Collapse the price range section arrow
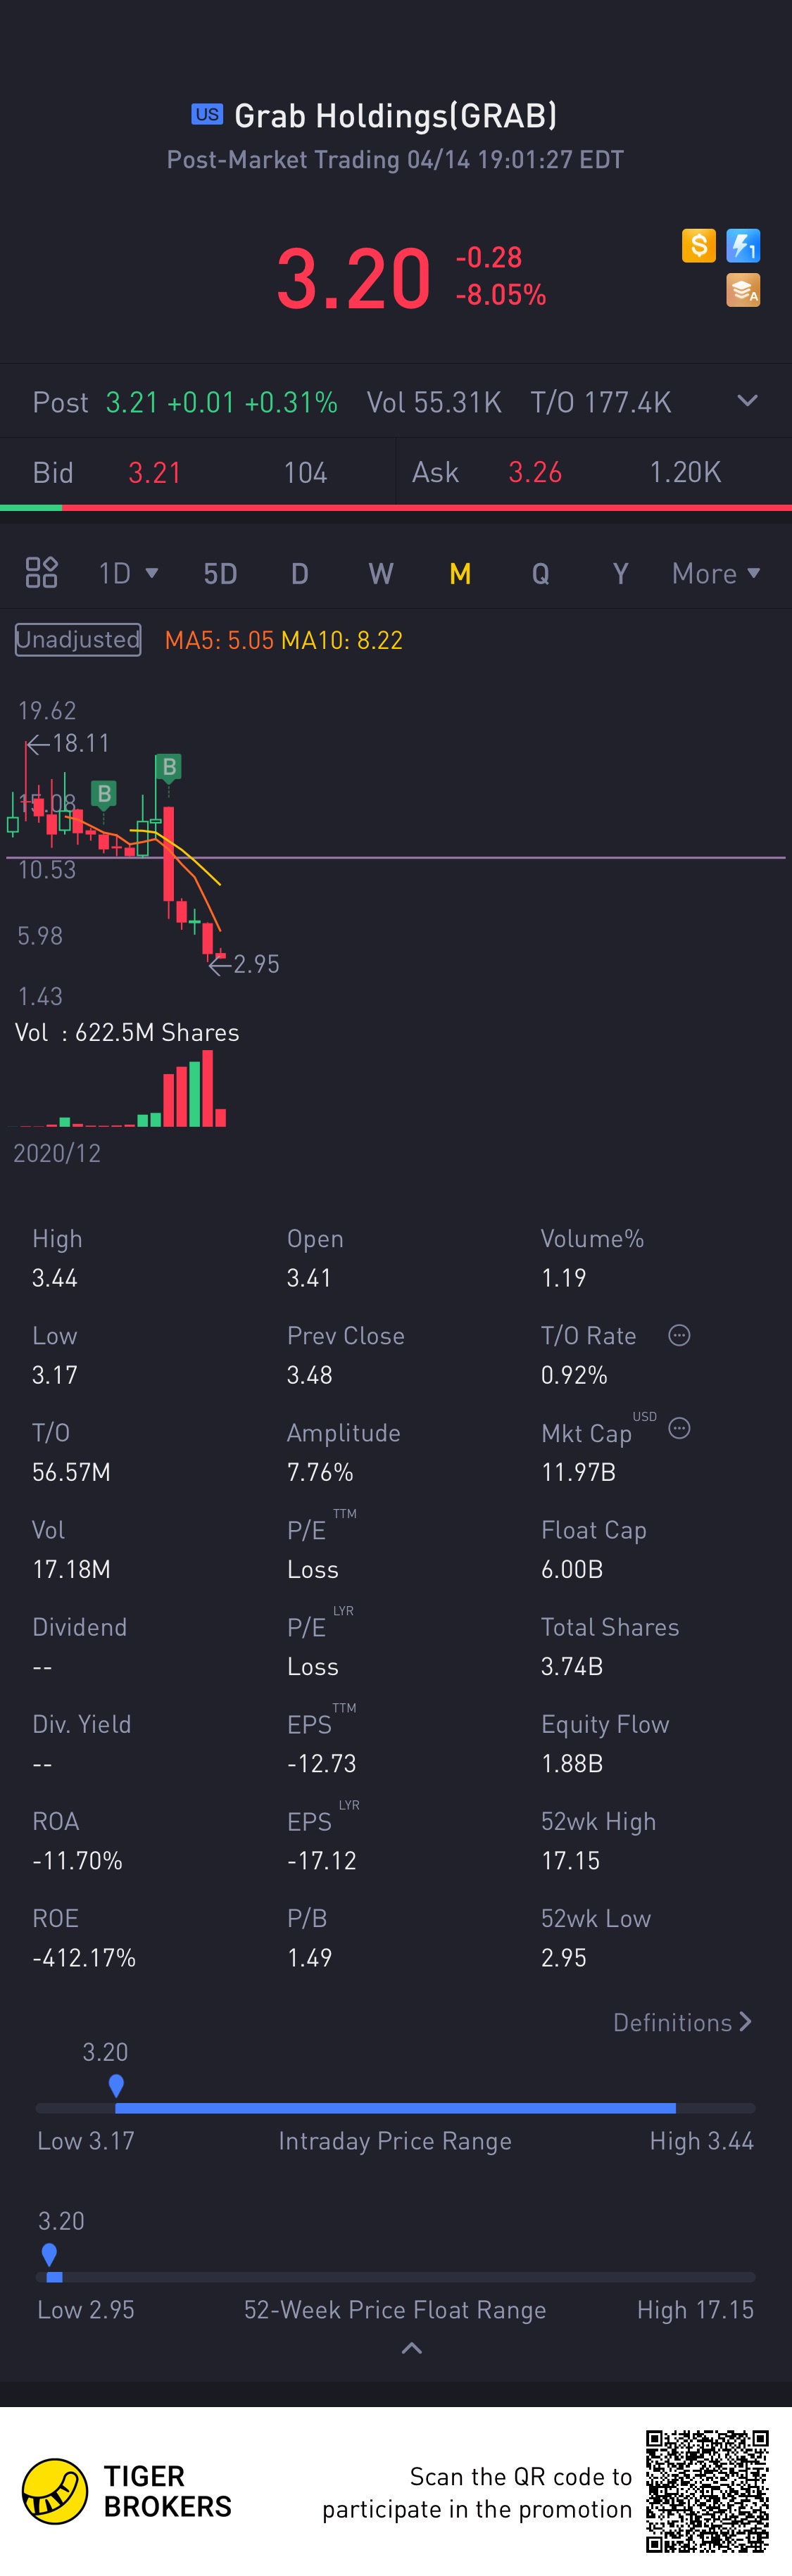Image resolution: width=792 pixels, height=2576 pixels. pyautogui.click(x=411, y=2347)
